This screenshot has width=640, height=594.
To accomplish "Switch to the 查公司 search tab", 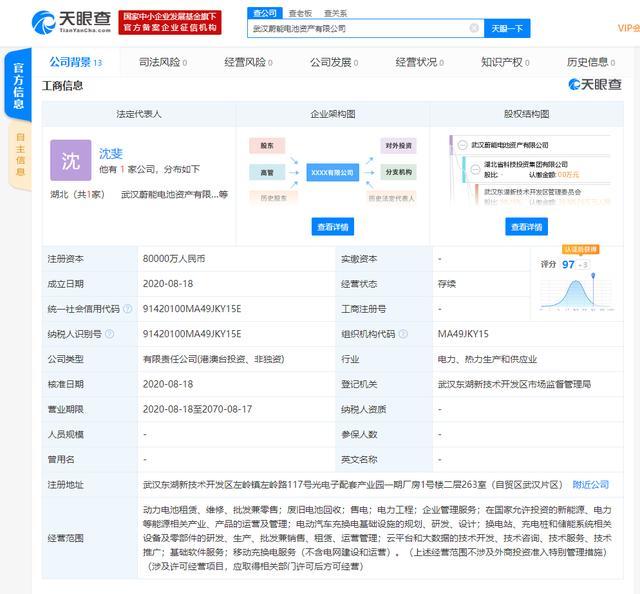I will pos(264,13).
